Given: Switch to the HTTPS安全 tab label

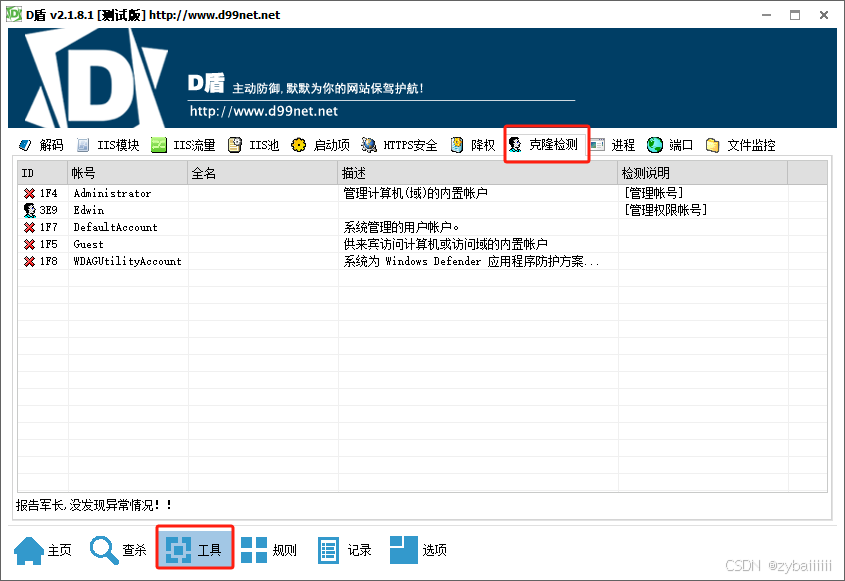Looking at the screenshot, I should coord(410,145).
